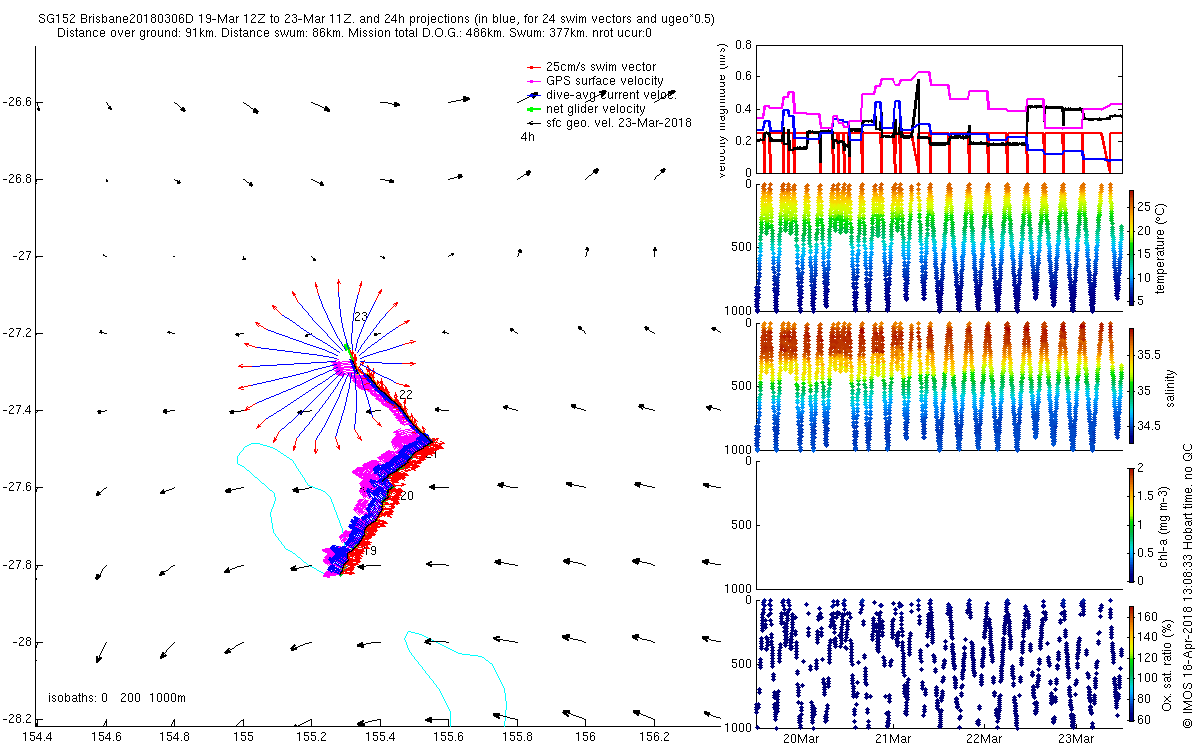Viewport: 1200px width, 750px height.
Task: Click latitude tick label -27.4
Action: tap(16, 410)
